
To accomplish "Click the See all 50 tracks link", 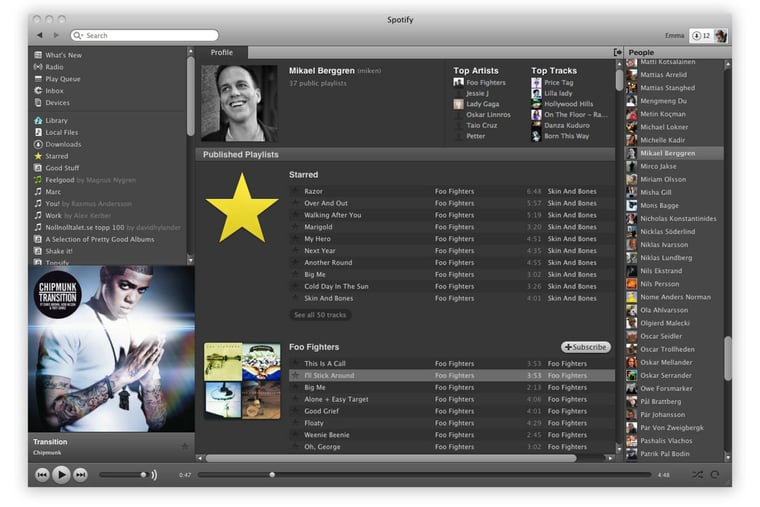I will (x=320, y=315).
